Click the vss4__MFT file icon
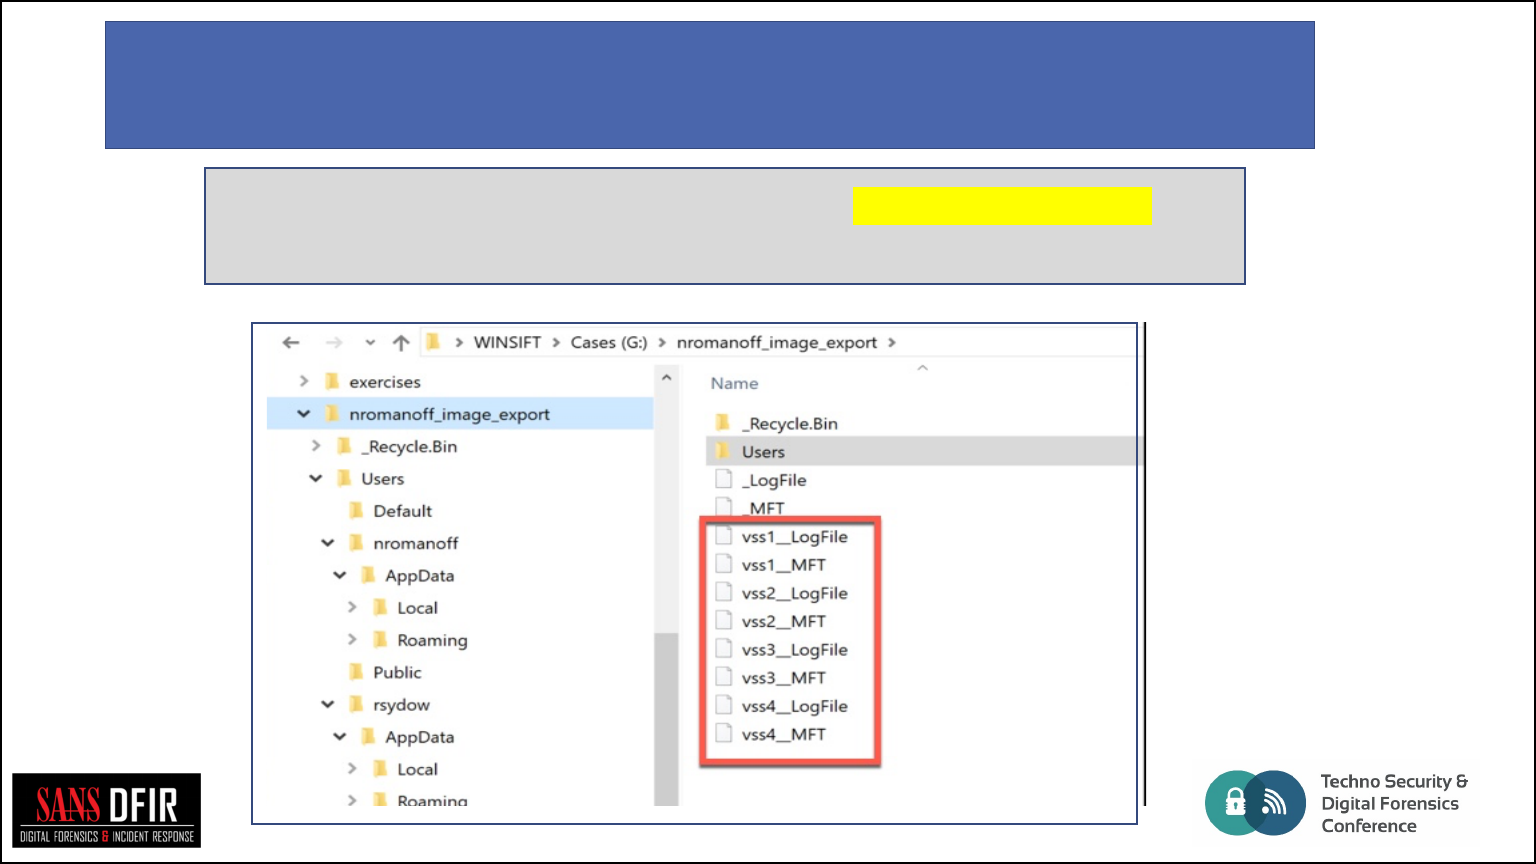Screen dimensions: 1536x864 (x=724, y=734)
